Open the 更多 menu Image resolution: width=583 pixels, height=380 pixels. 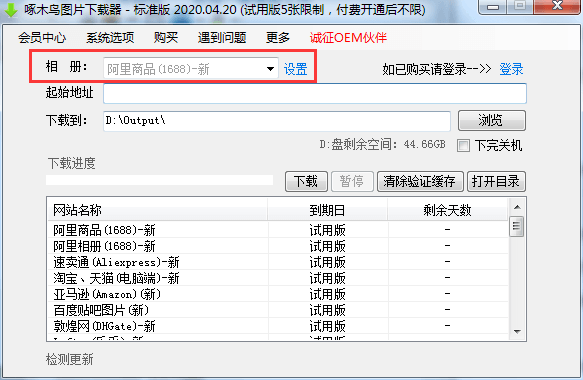pos(278,38)
